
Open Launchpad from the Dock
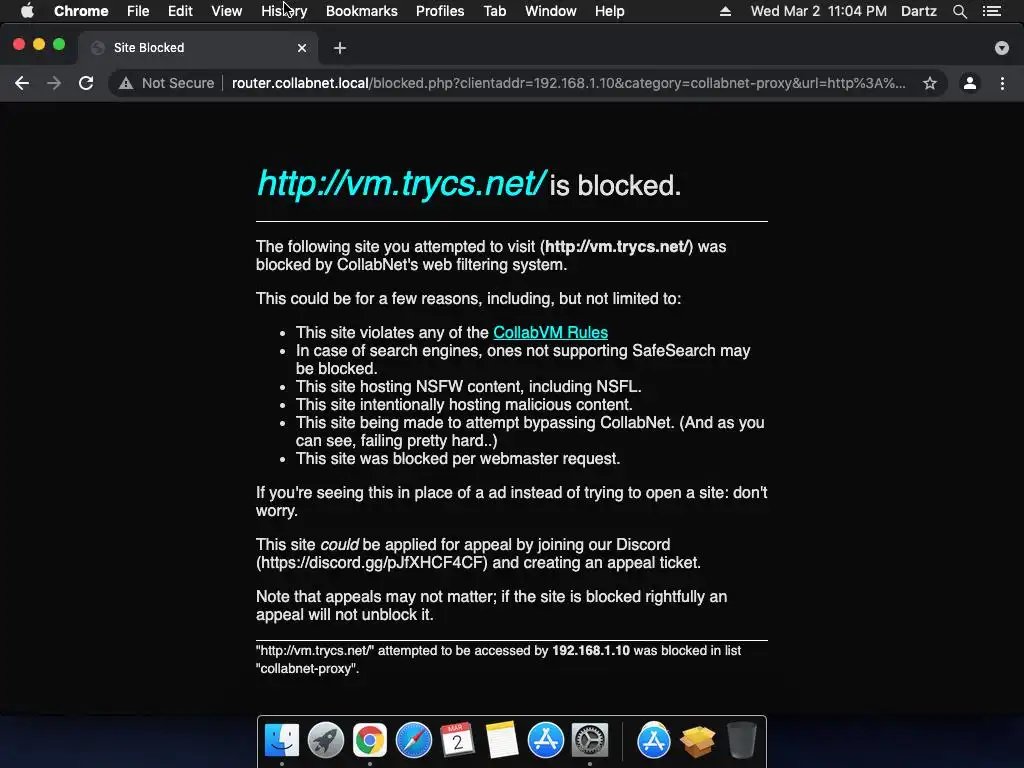coord(325,740)
